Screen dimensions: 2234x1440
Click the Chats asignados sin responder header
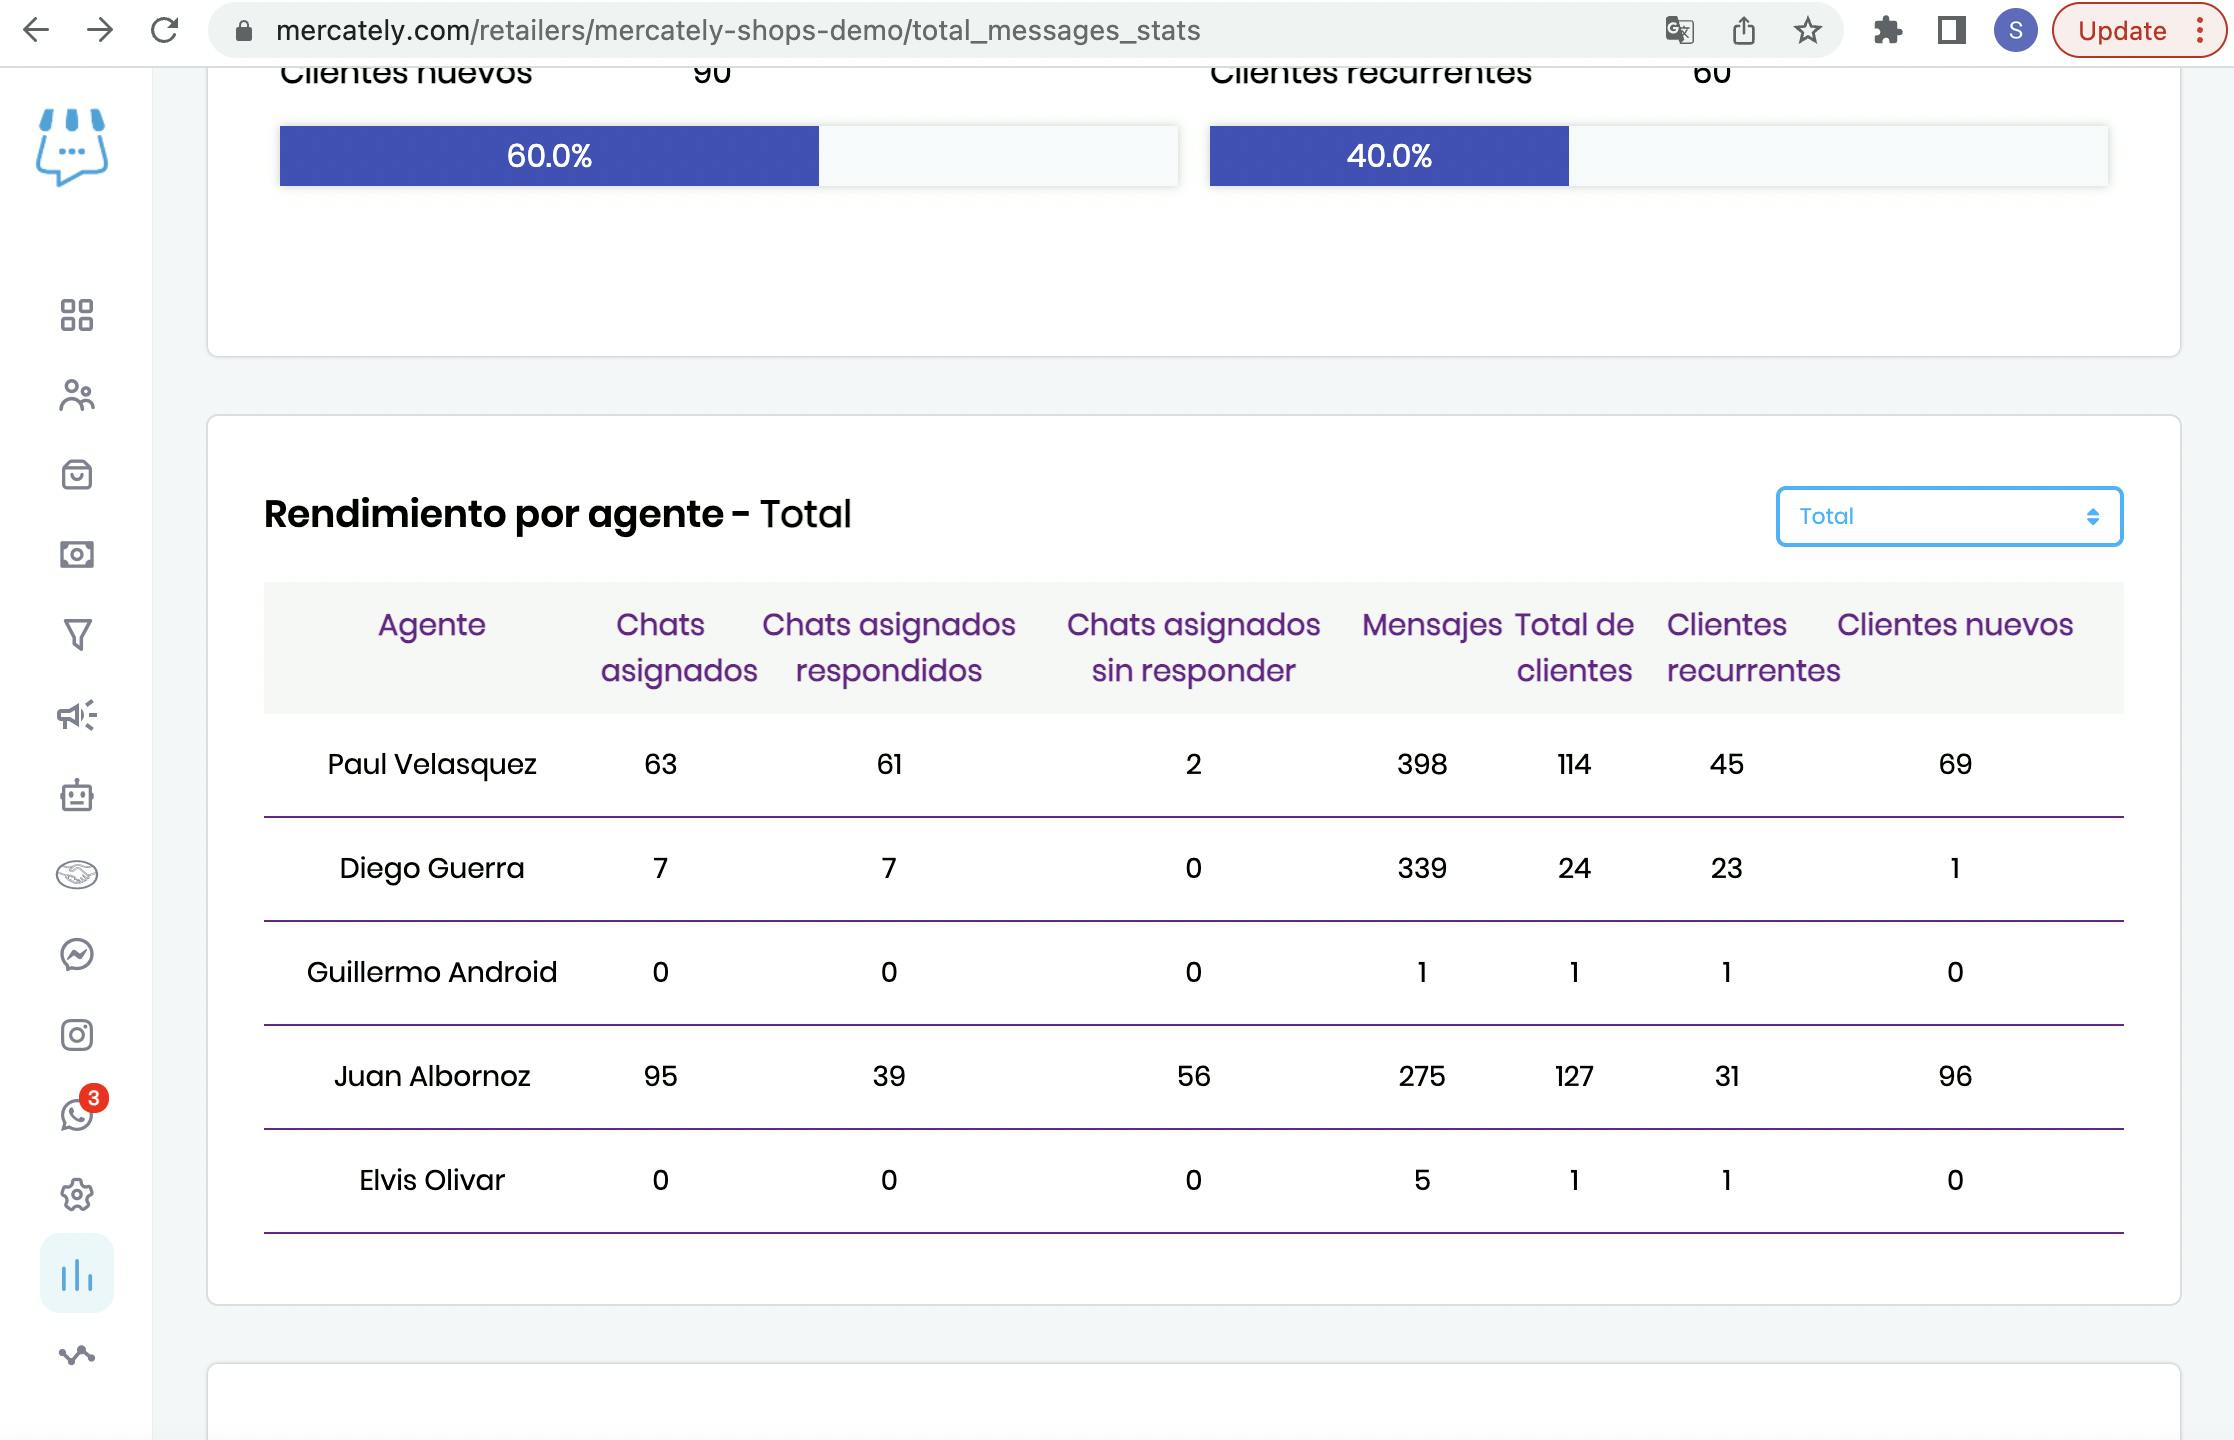pos(1193,648)
